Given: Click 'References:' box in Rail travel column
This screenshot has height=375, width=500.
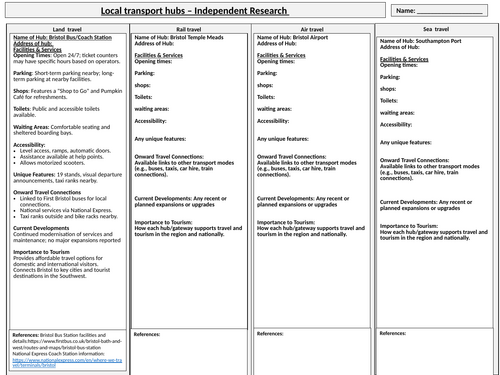Looking at the screenshot, I should 189,352.
